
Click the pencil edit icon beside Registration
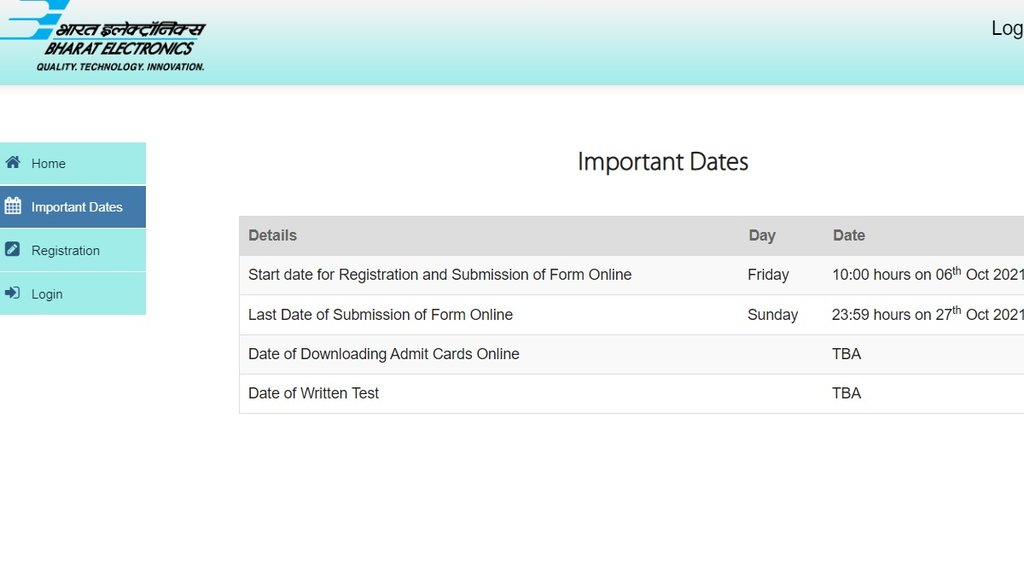point(13,250)
